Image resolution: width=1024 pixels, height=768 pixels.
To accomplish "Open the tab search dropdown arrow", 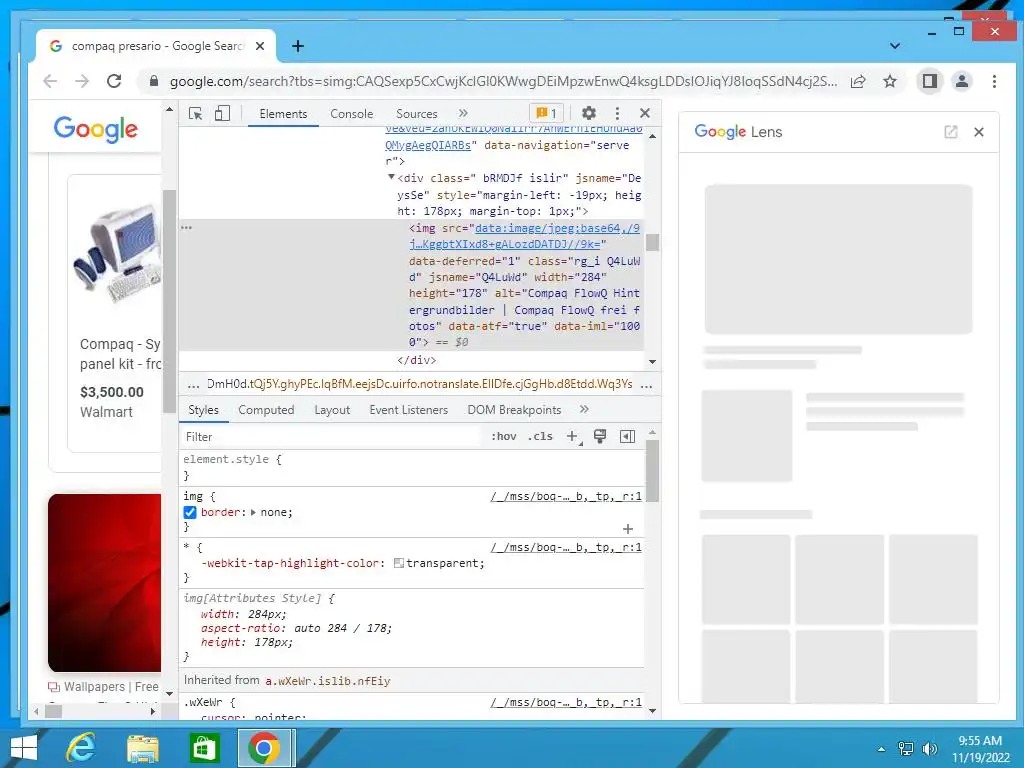I will pyautogui.click(x=895, y=46).
